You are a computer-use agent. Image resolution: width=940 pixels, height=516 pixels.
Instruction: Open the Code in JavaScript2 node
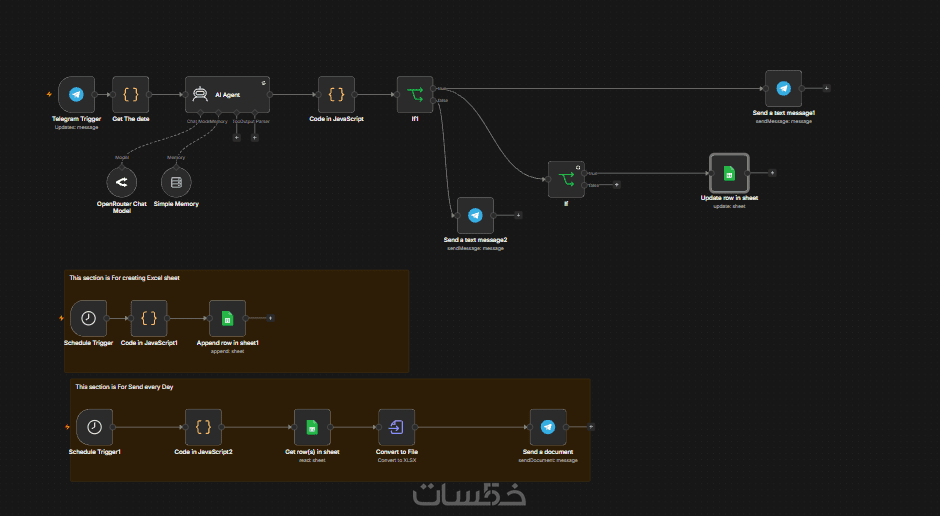(203, 427)
